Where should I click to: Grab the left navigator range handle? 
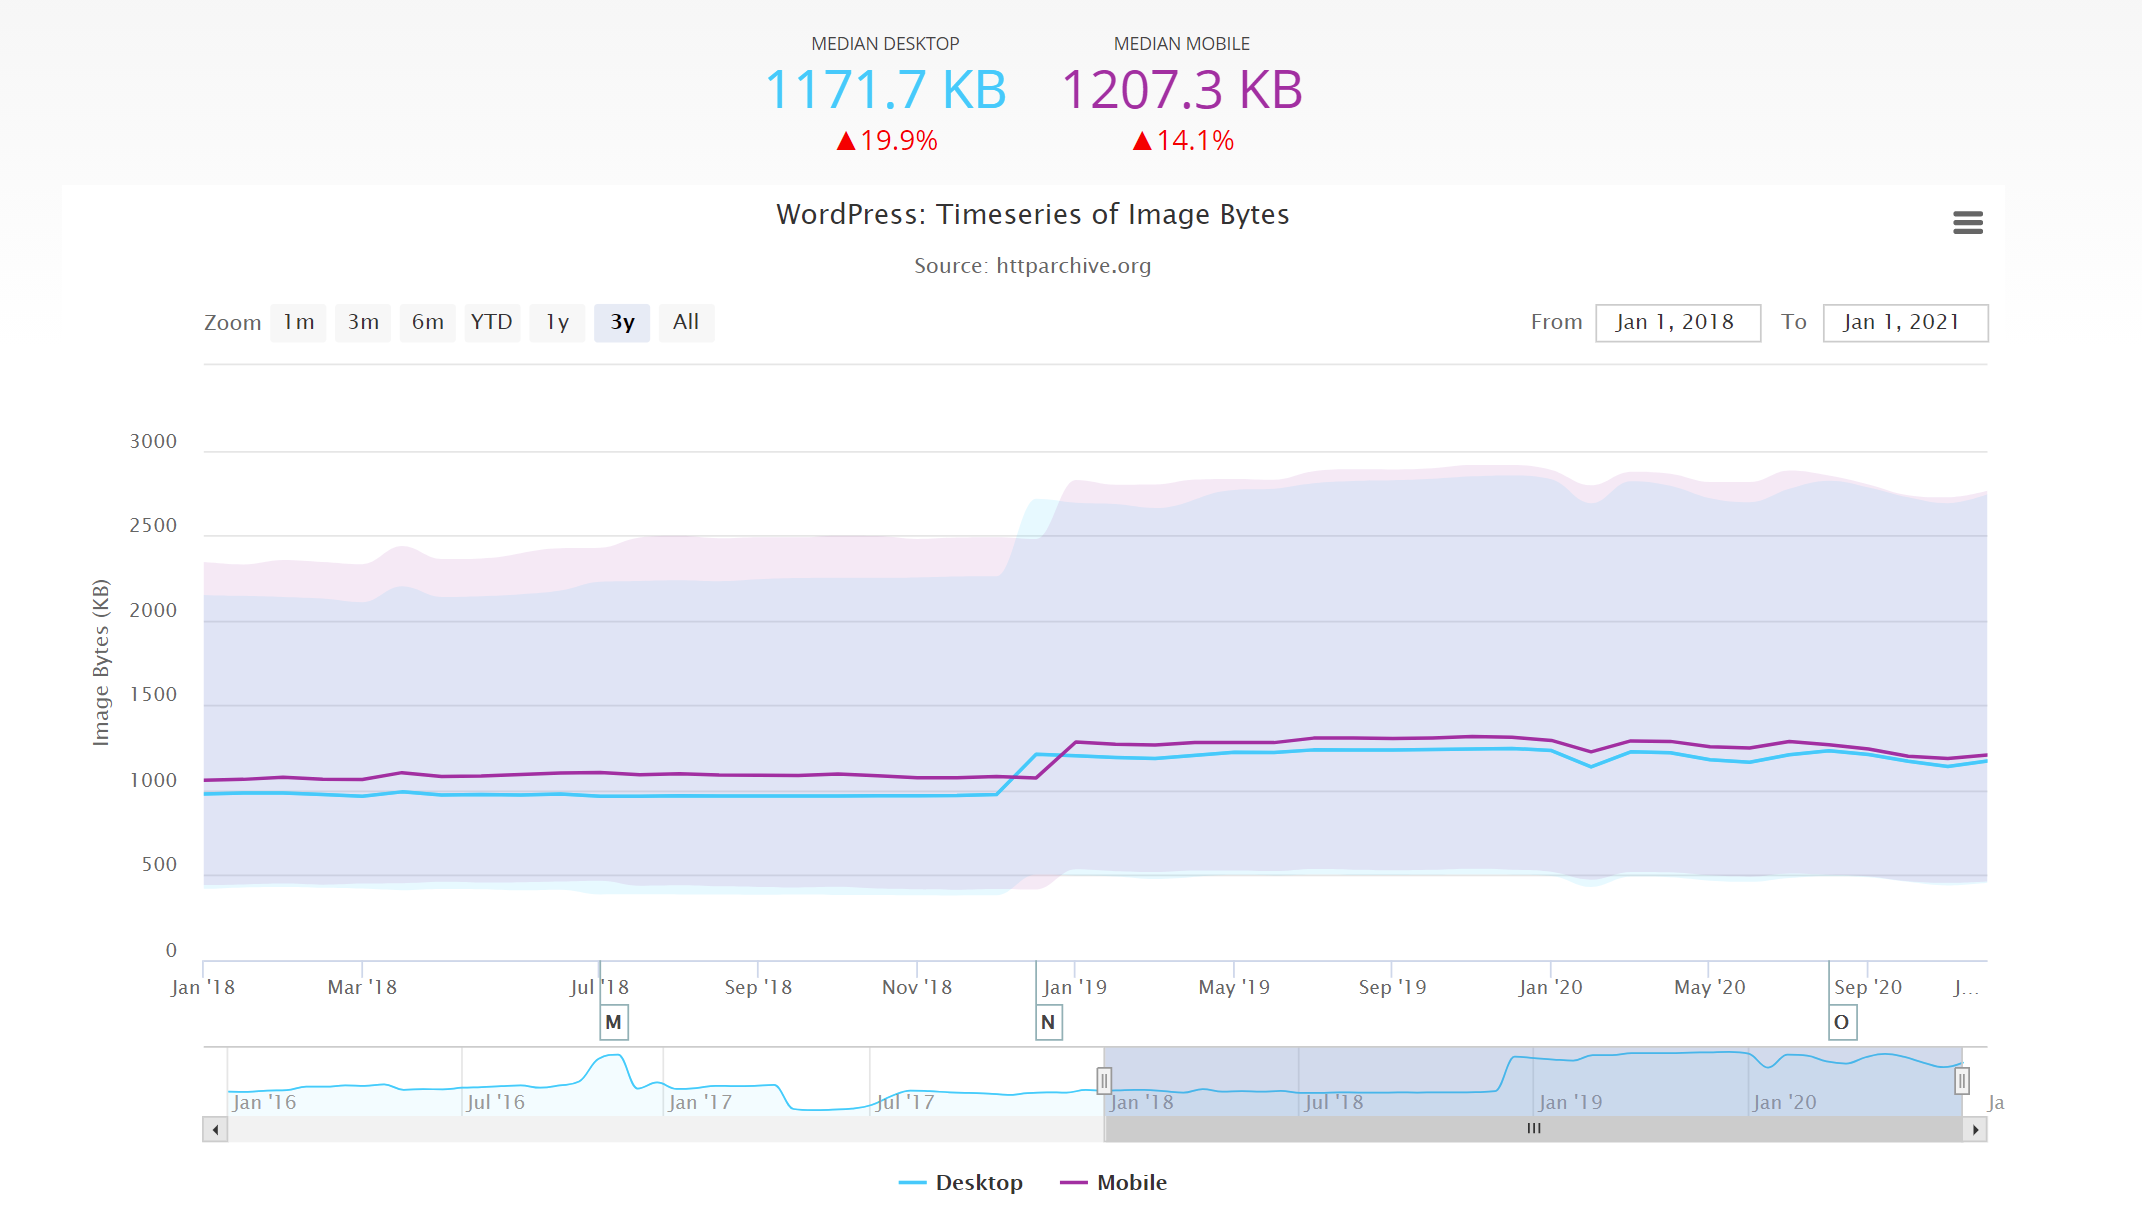click(x=1104, y=1081)
